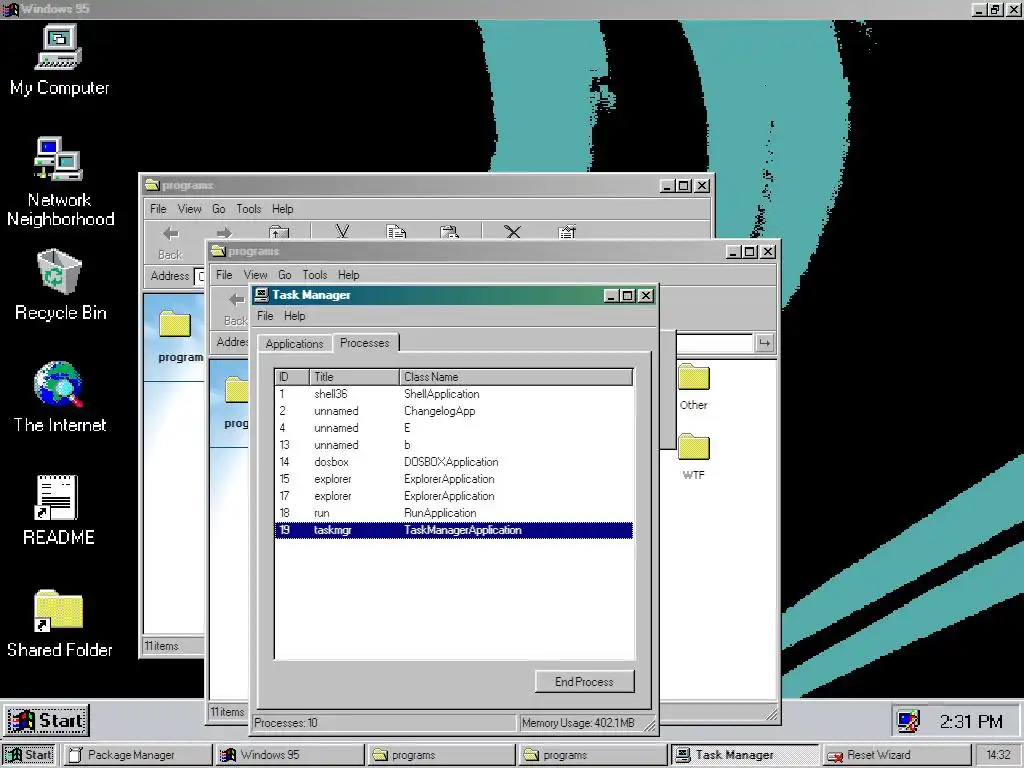This screenshot has width=1024, height=768.
Task: Select unnamed process with class b
Action: [x=454, y=445]
